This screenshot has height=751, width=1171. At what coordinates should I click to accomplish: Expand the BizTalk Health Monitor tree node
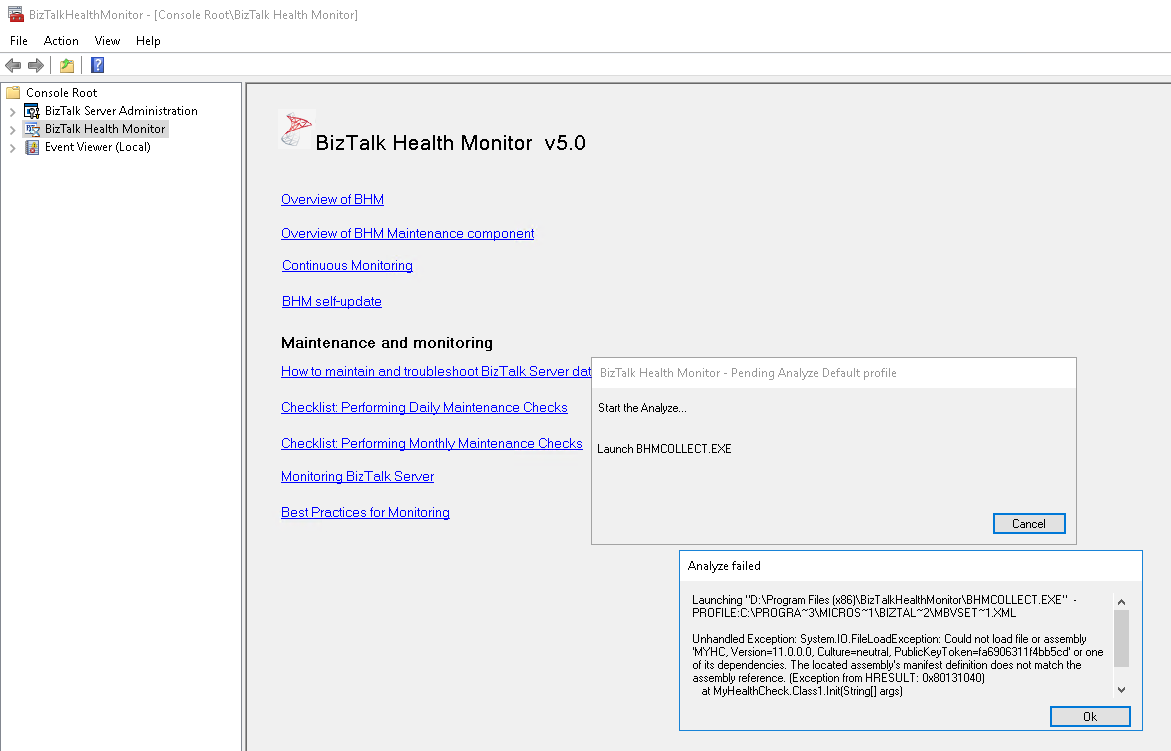click(x=12, y=129)
